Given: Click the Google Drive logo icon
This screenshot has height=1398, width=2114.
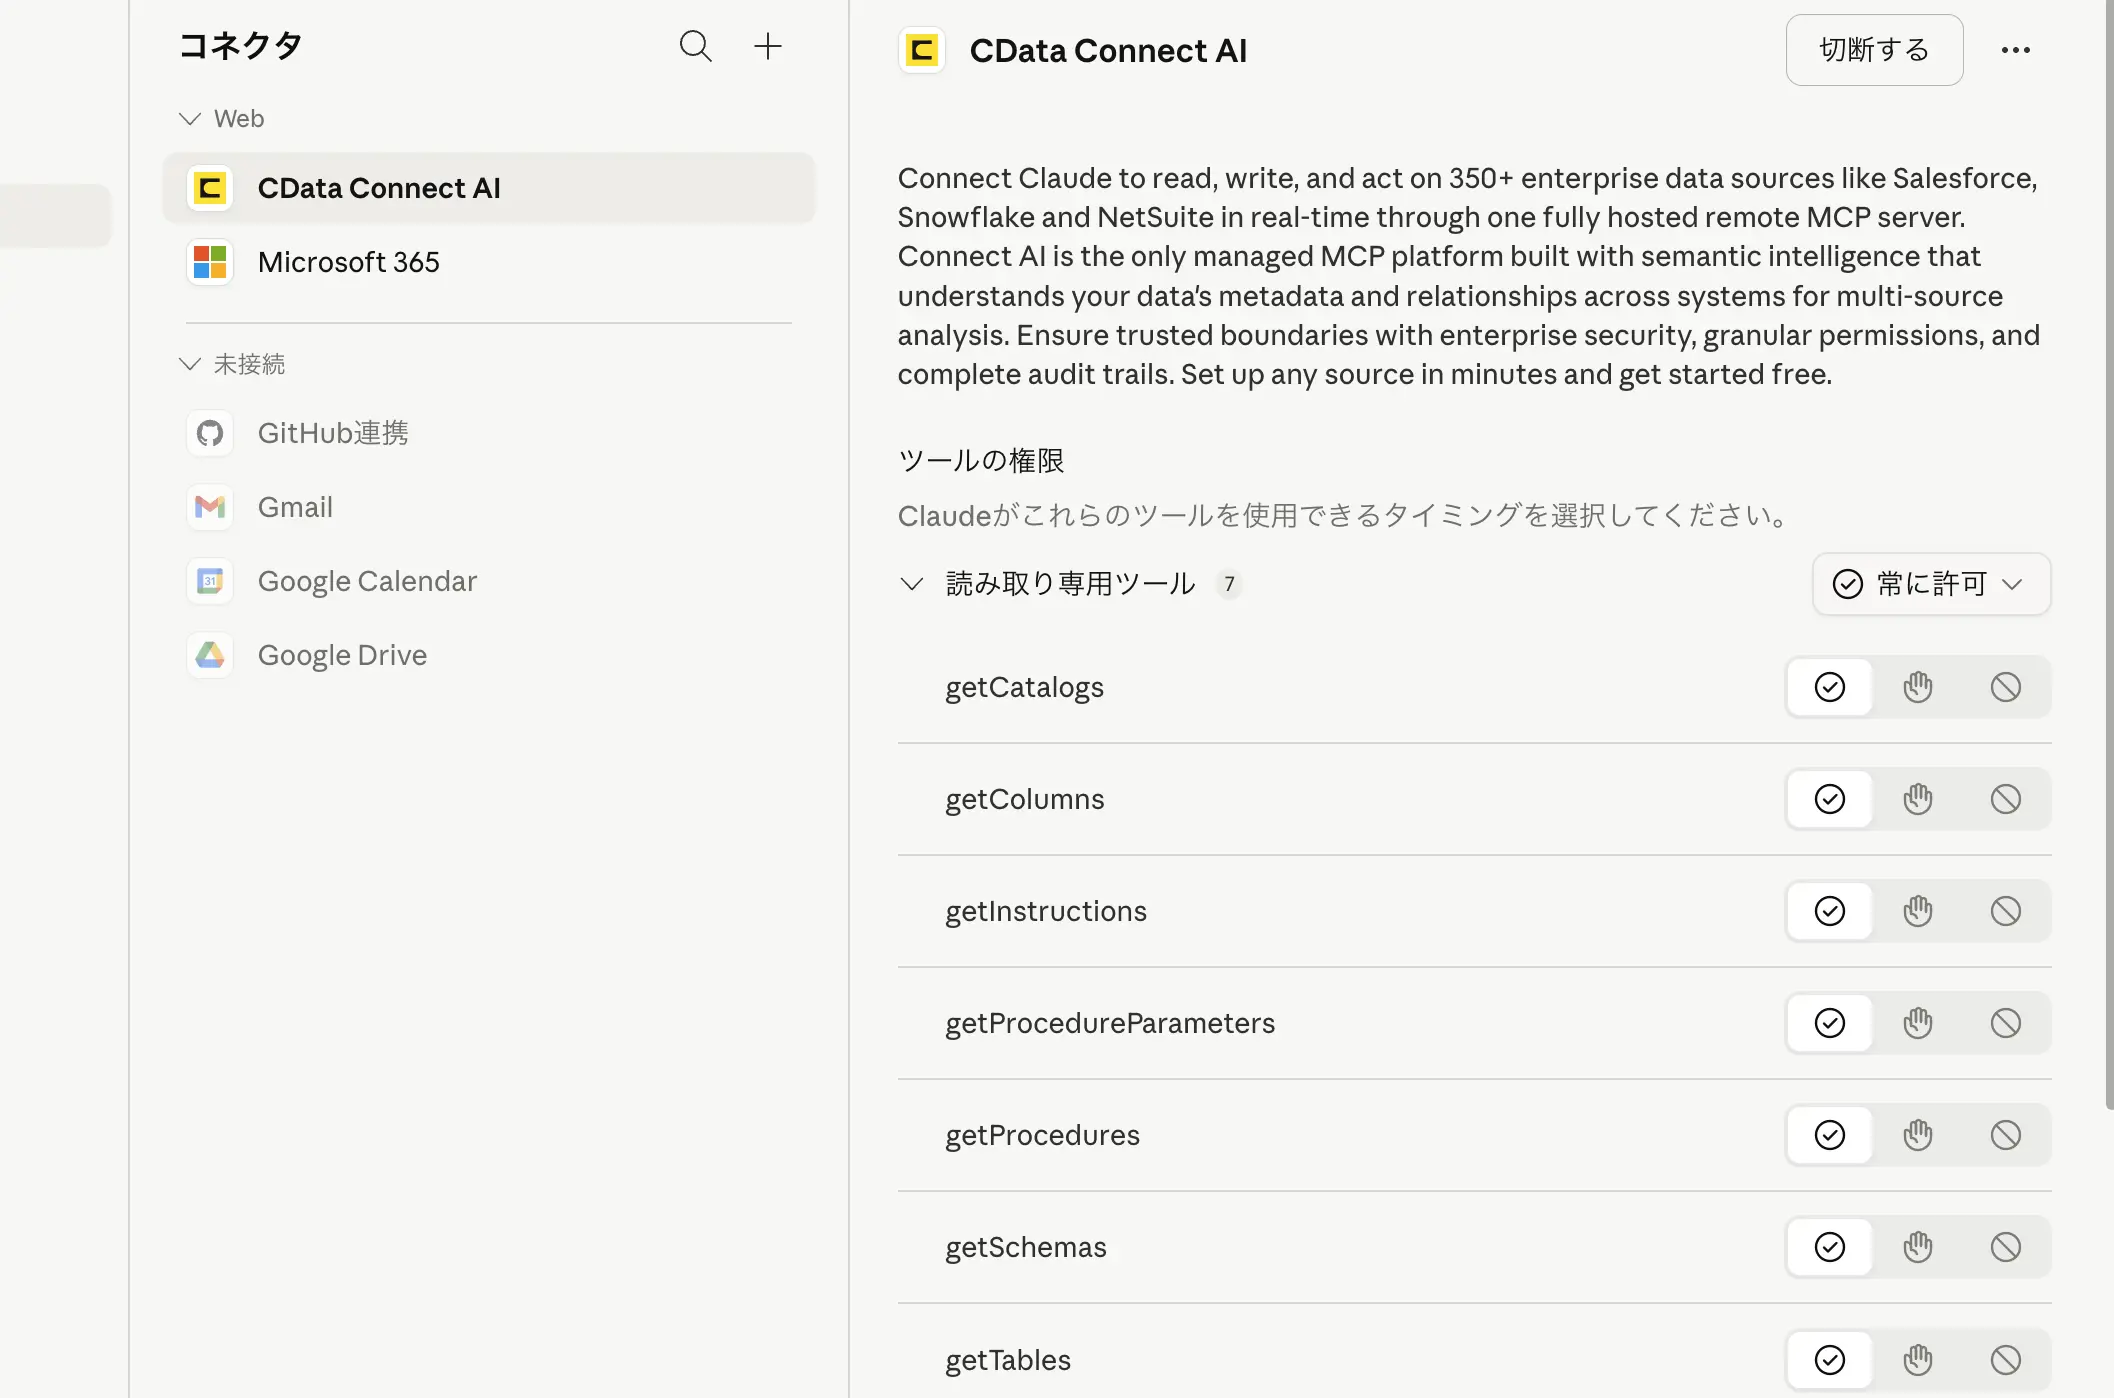Looking at the screenshot, I should pyautogui.click(x=210, y=655).
